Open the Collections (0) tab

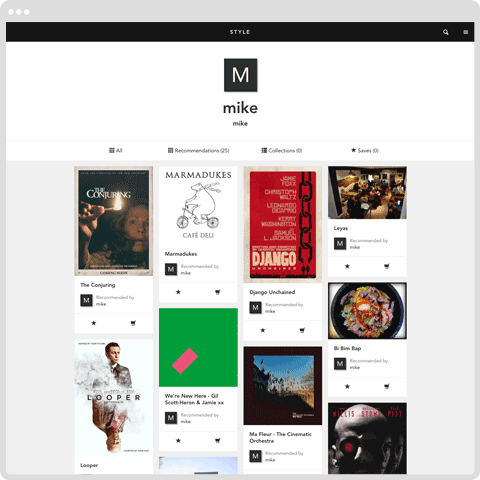point(282,150)
